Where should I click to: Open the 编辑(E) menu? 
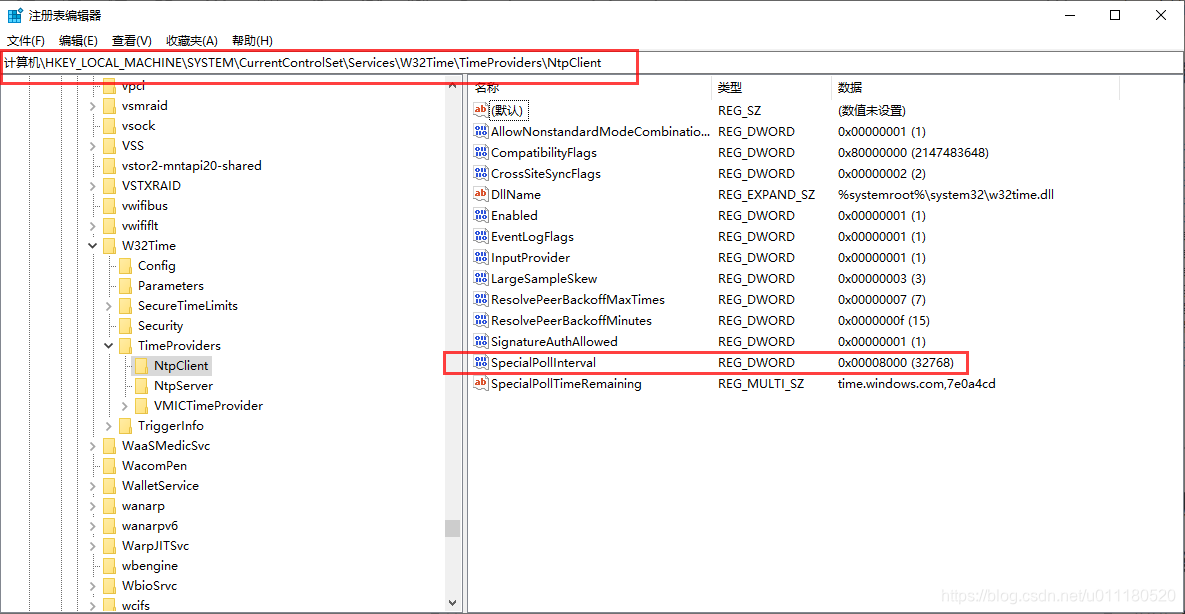(76, 40)
